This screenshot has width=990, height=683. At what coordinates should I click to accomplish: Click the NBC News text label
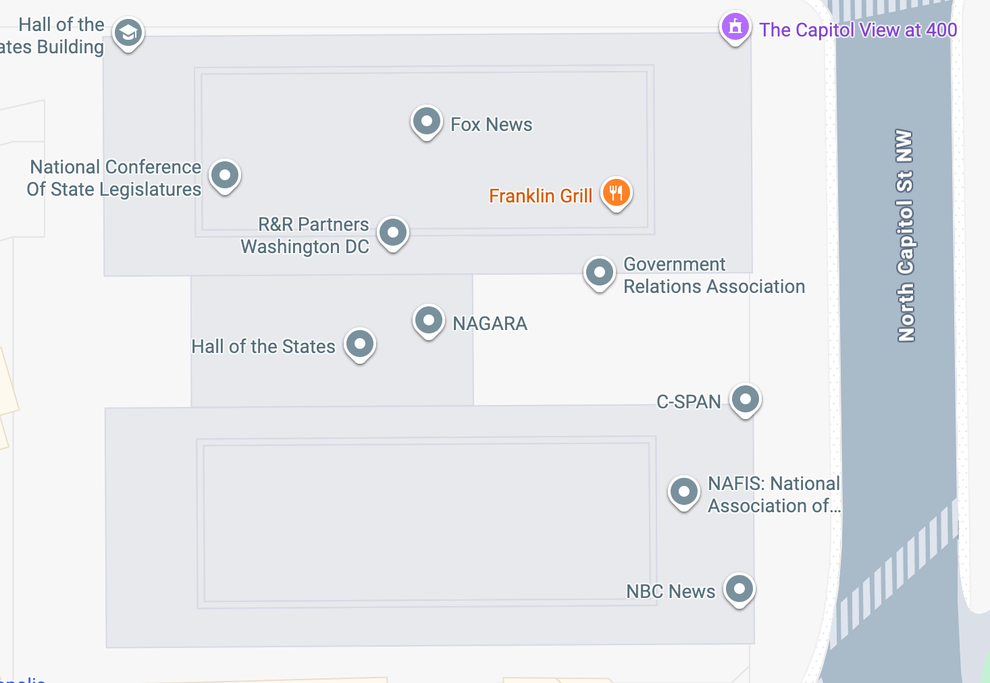[670, 591]
